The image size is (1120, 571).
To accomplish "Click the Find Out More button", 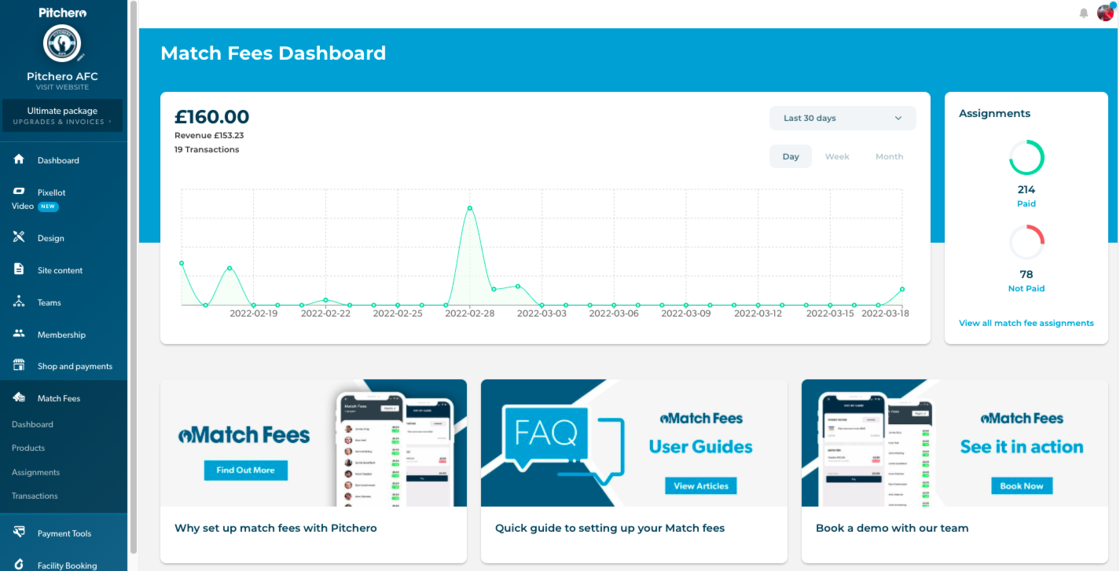I will pyautogui.click(x=246, y=470).
